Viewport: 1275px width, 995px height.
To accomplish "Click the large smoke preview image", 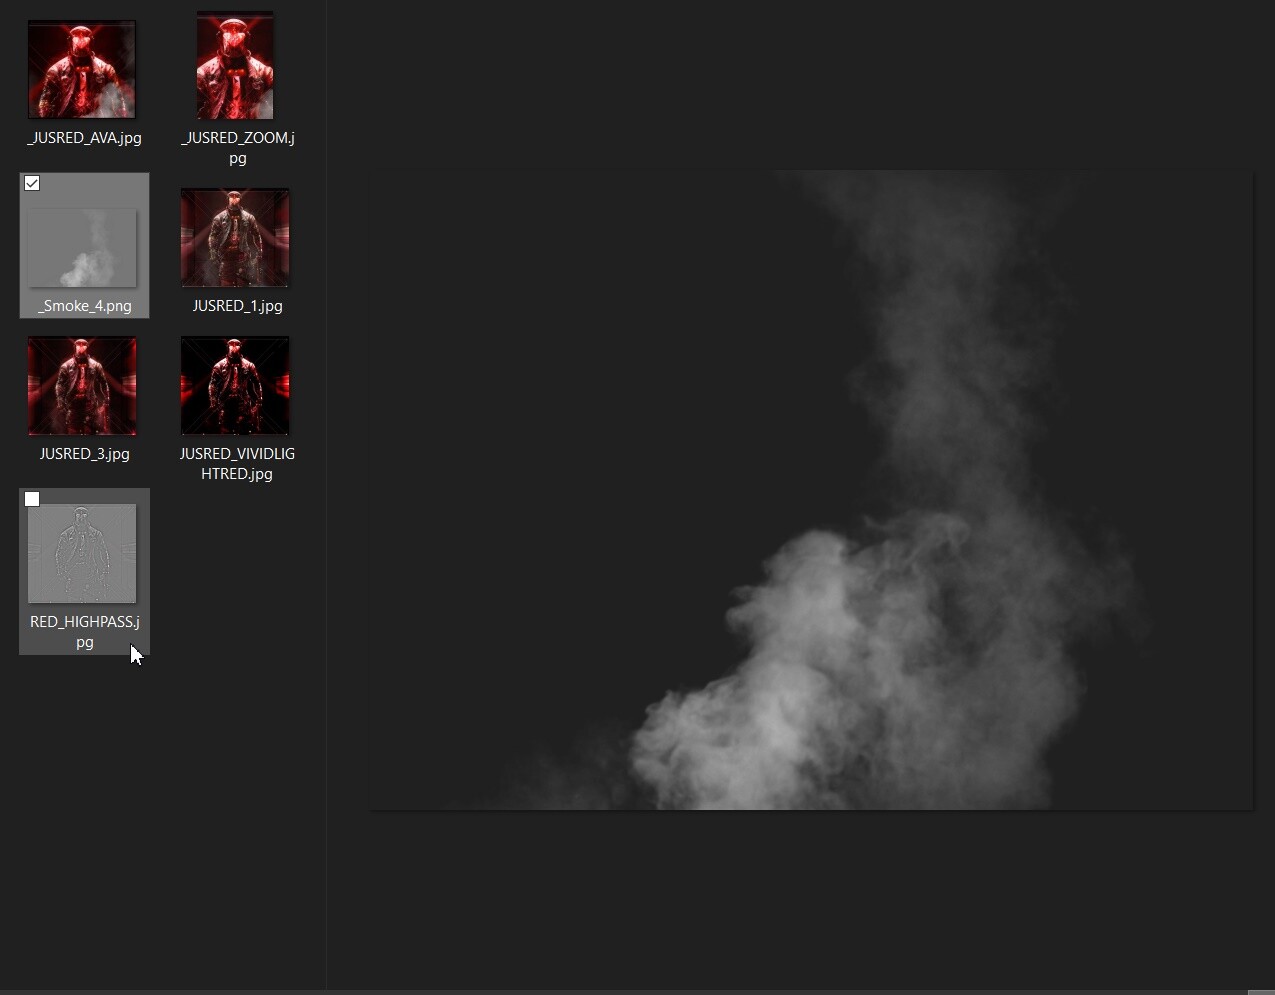I will click(x=811, y=490).
